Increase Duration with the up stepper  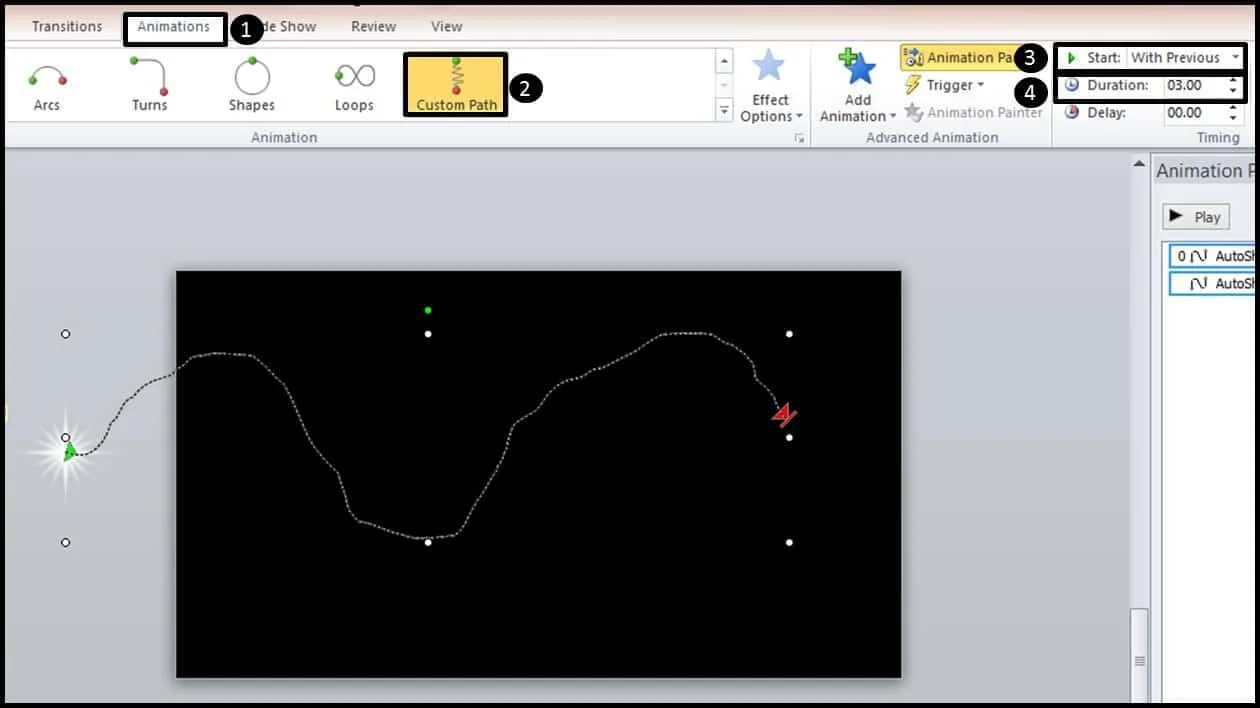tap(1234, 81)
